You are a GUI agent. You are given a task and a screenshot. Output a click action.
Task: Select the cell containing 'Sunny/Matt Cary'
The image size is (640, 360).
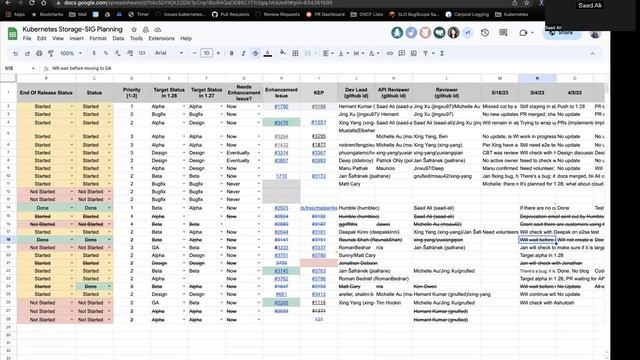(356, 256)
